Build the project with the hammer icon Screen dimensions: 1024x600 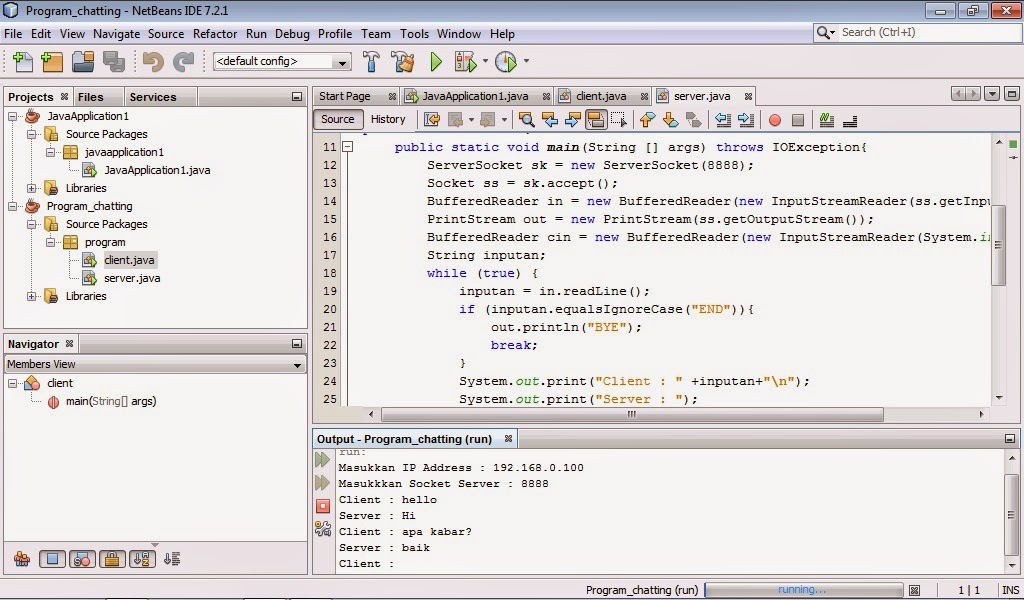pyautogui.click(x=373, y=61)
